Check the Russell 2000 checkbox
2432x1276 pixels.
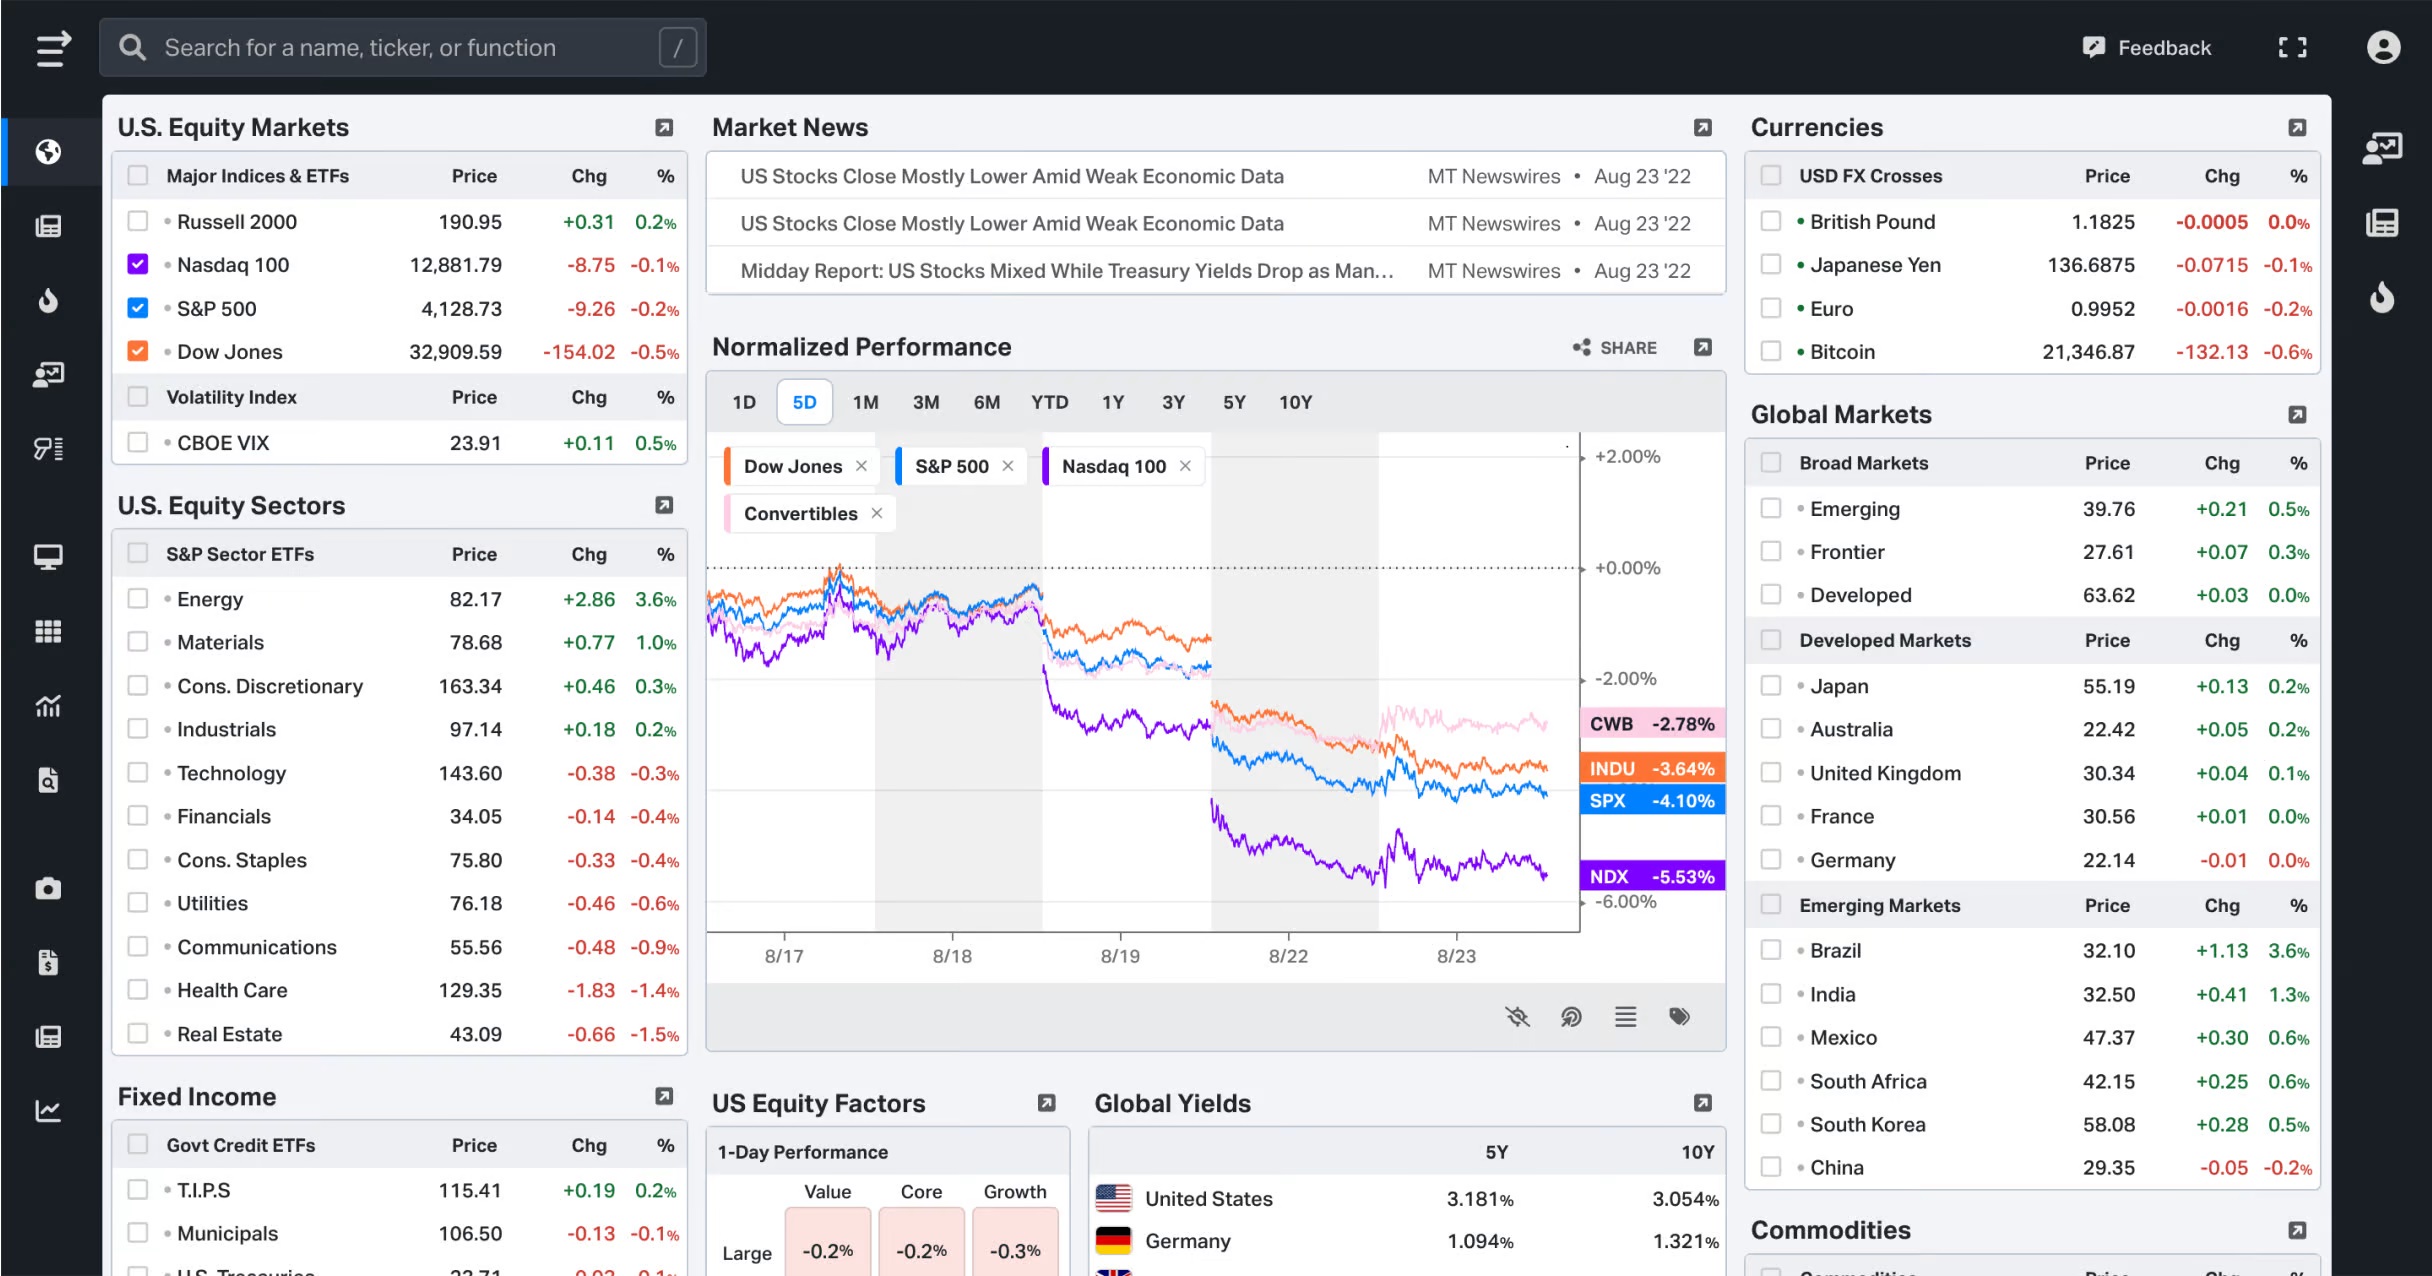point(138,221)
